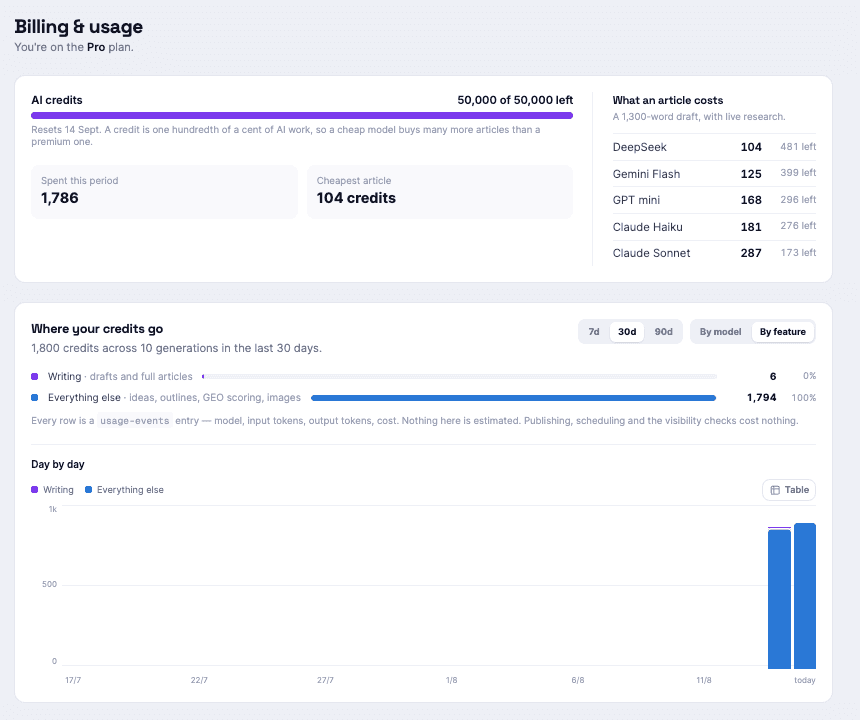This screenshot has height=720, width=860.
Task: Click the 500 y-axis label
Action: pyautogui.click(x=49, y=585)
